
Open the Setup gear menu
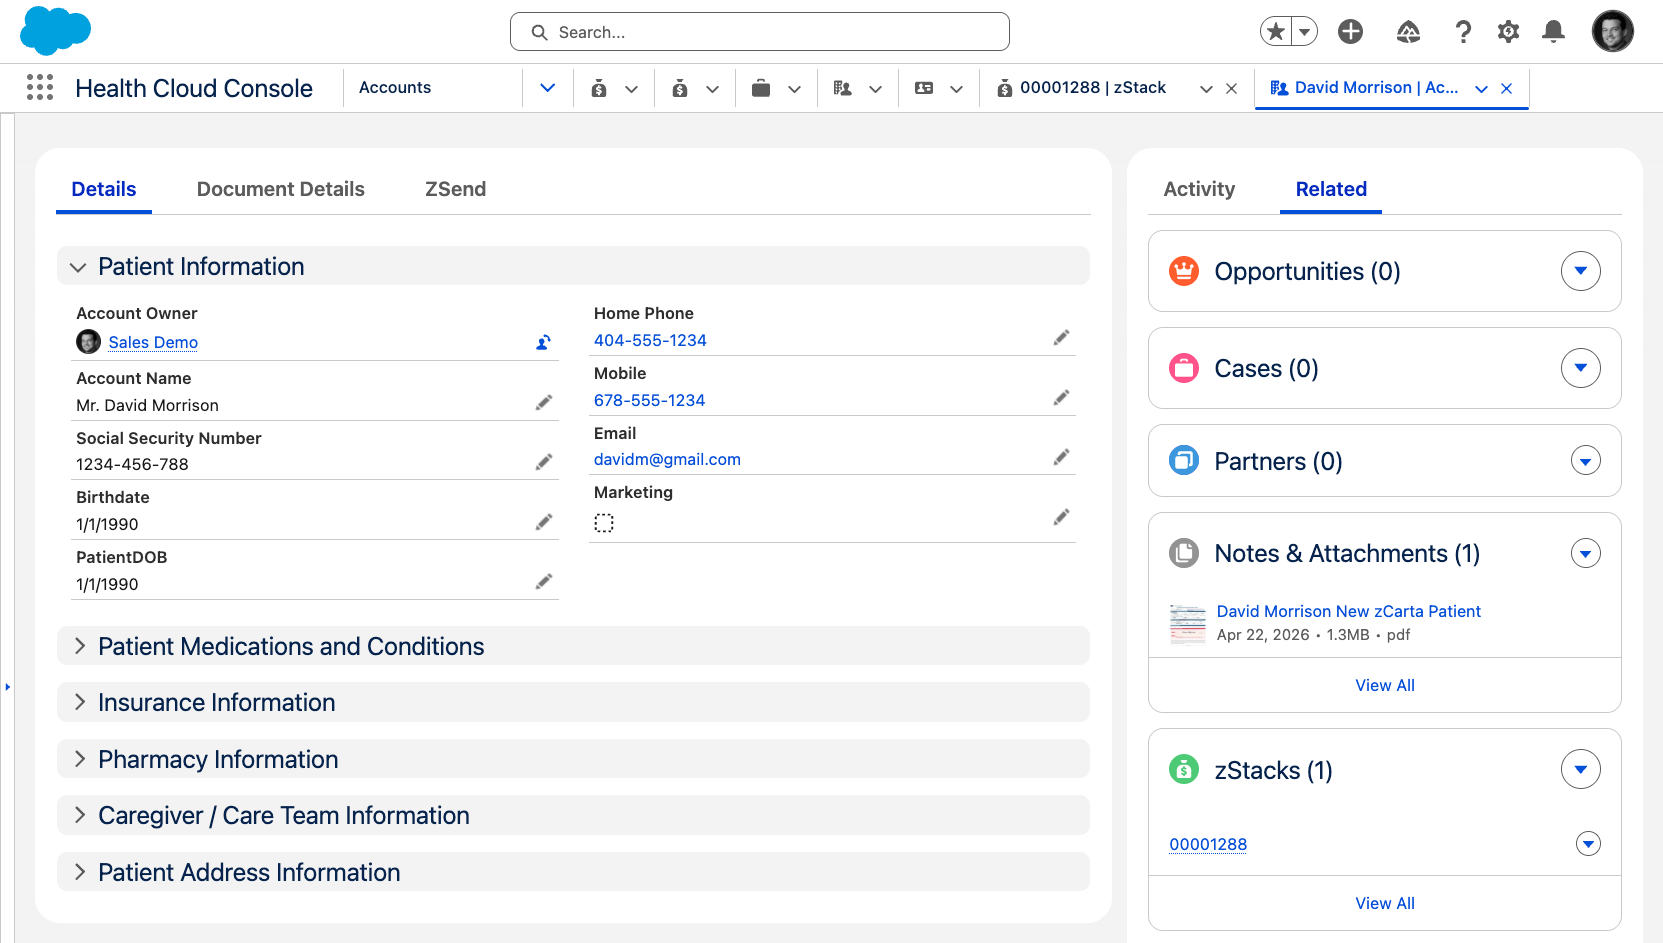1508,32
